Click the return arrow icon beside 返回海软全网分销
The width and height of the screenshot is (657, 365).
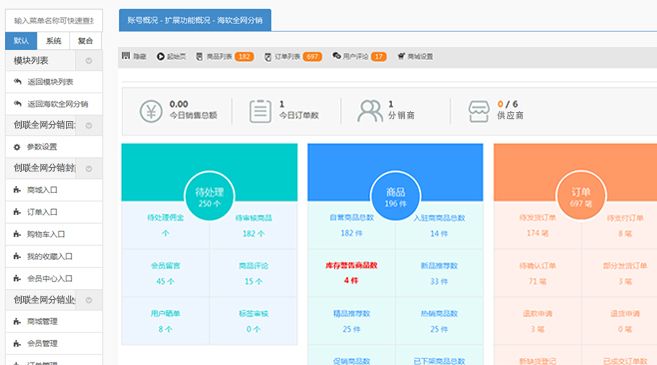[x=17, y=104]
